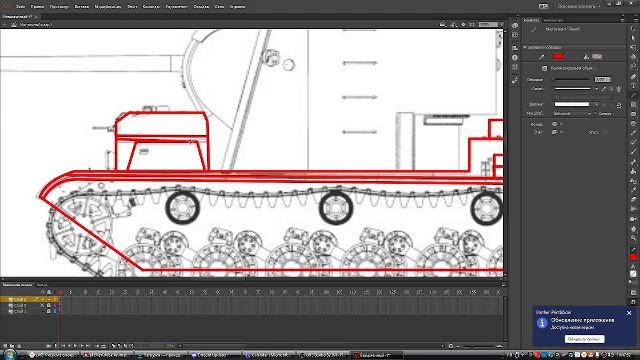Screen dimensions: 640x360
Task: Switch to the Библиотека panel tab
Action: (553, 20)
